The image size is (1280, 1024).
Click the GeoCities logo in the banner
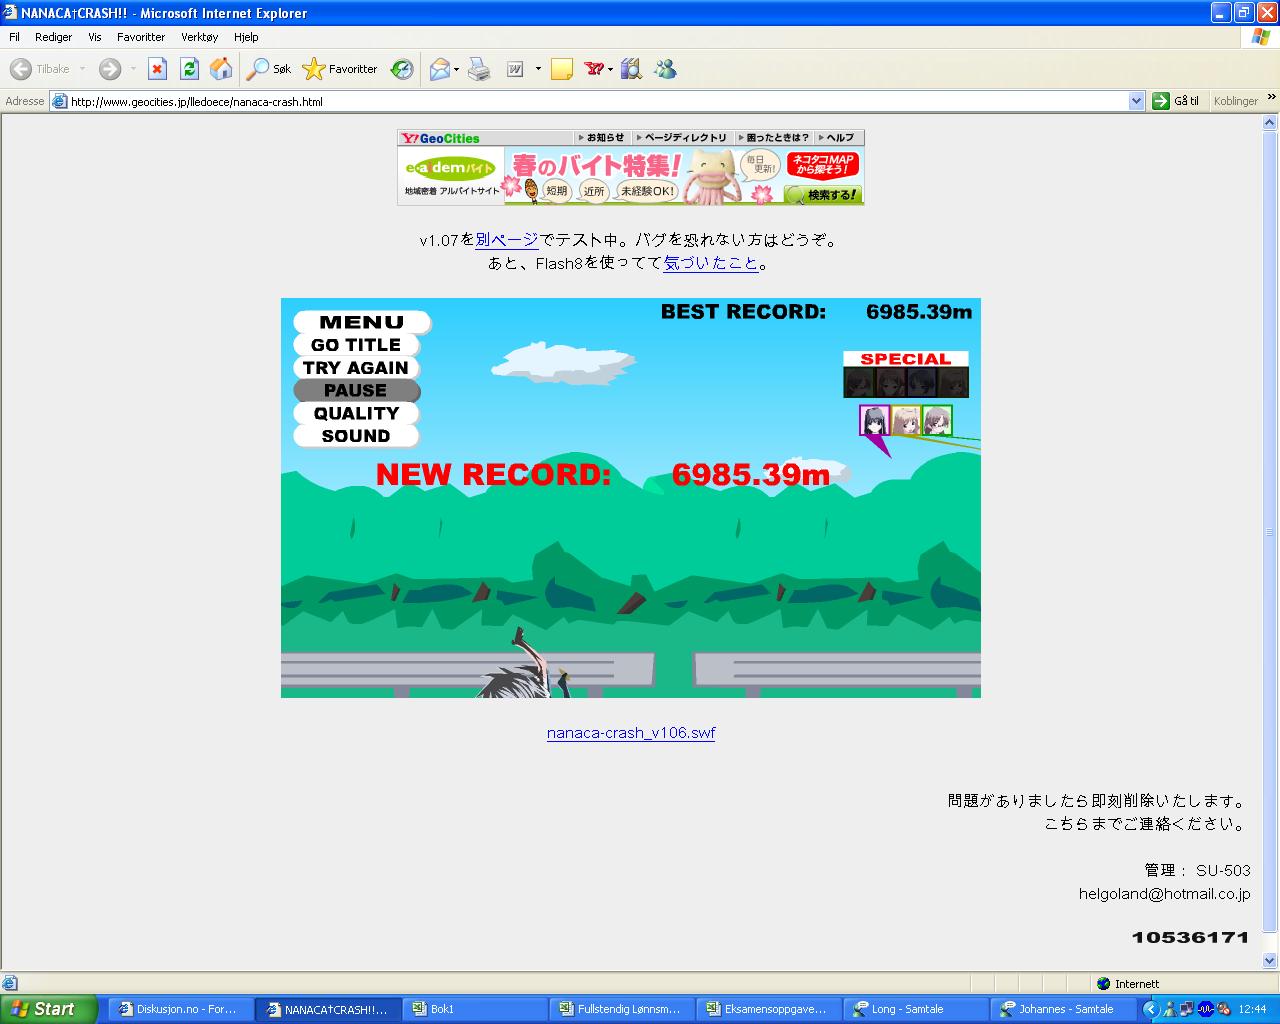tap(440, 138)
